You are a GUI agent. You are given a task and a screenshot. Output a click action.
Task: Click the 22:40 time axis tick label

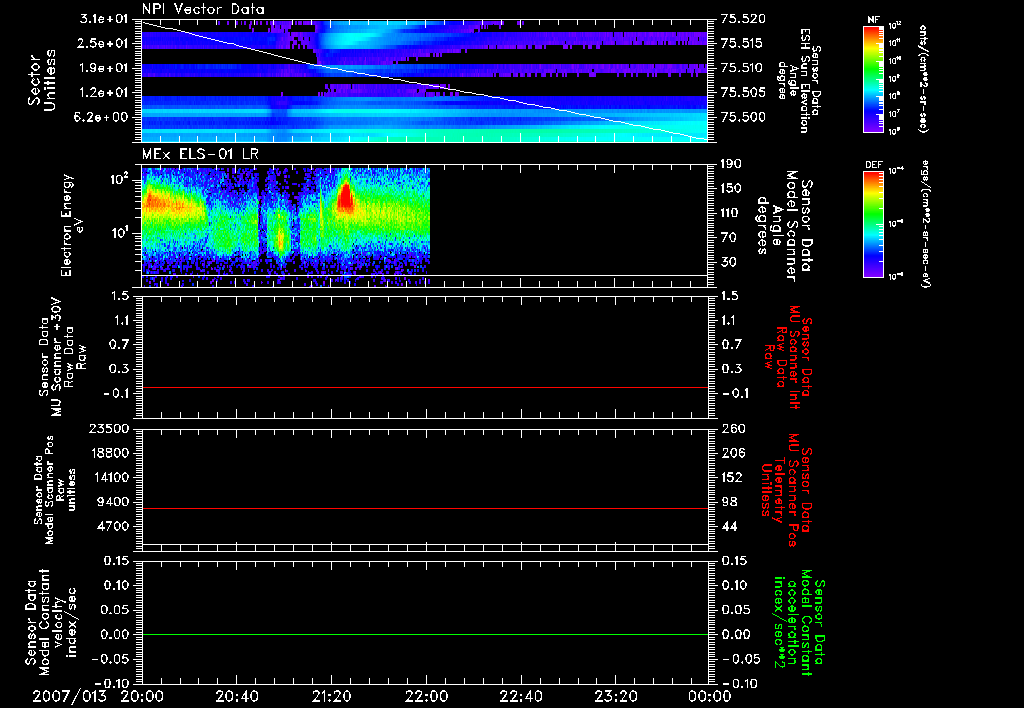pos(521,695)
